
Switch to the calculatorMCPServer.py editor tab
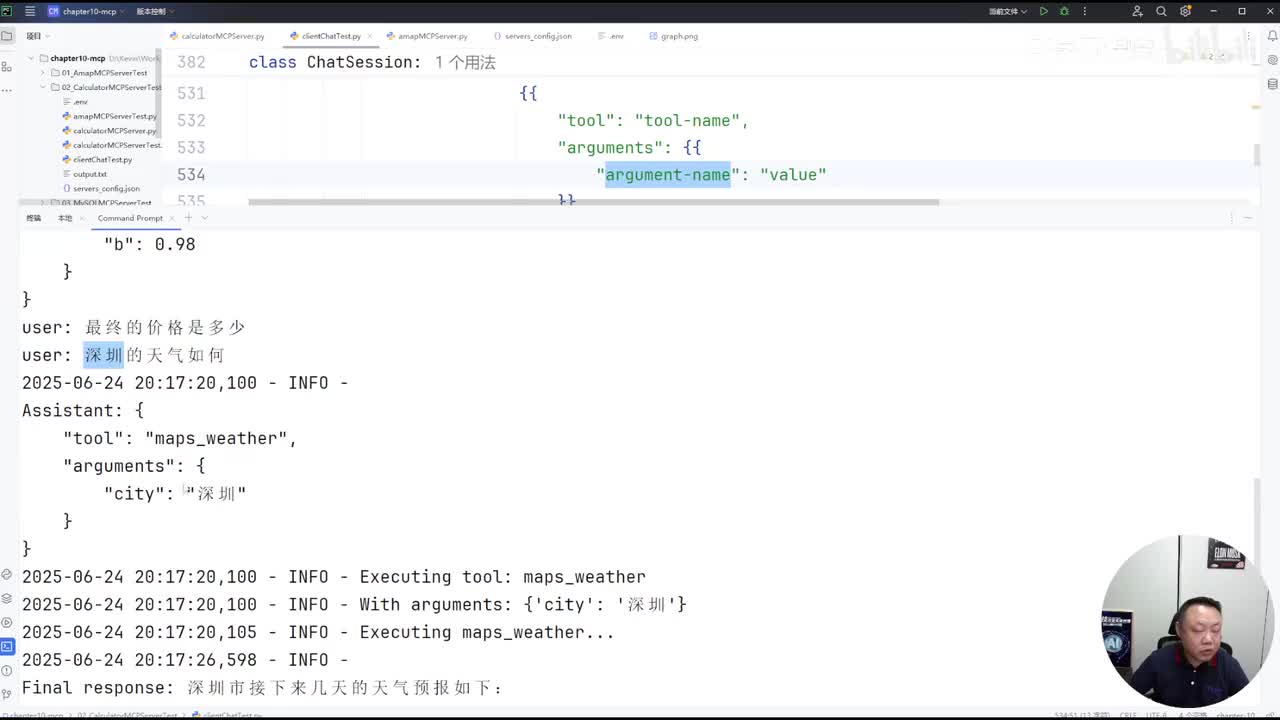(217, 36)
